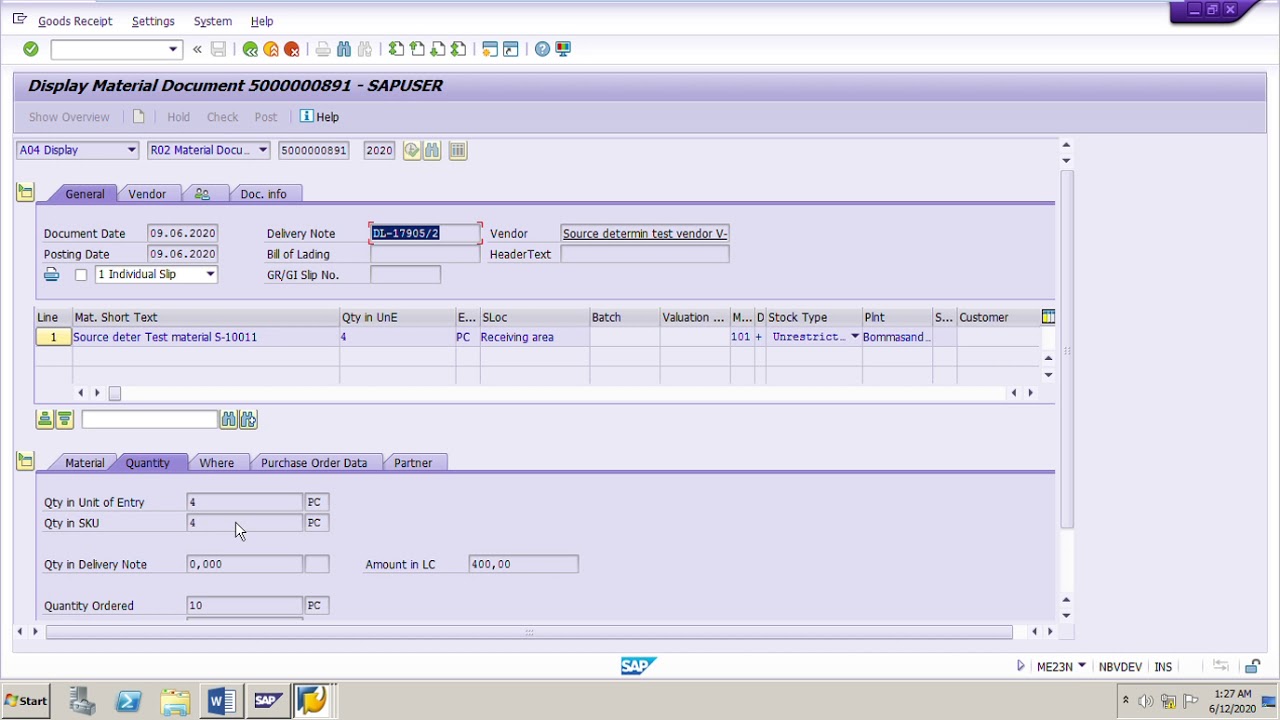Open the command field dropdown arrow
The height and width of the screenshot is (720, 1280).
click(x=173, y=49)
